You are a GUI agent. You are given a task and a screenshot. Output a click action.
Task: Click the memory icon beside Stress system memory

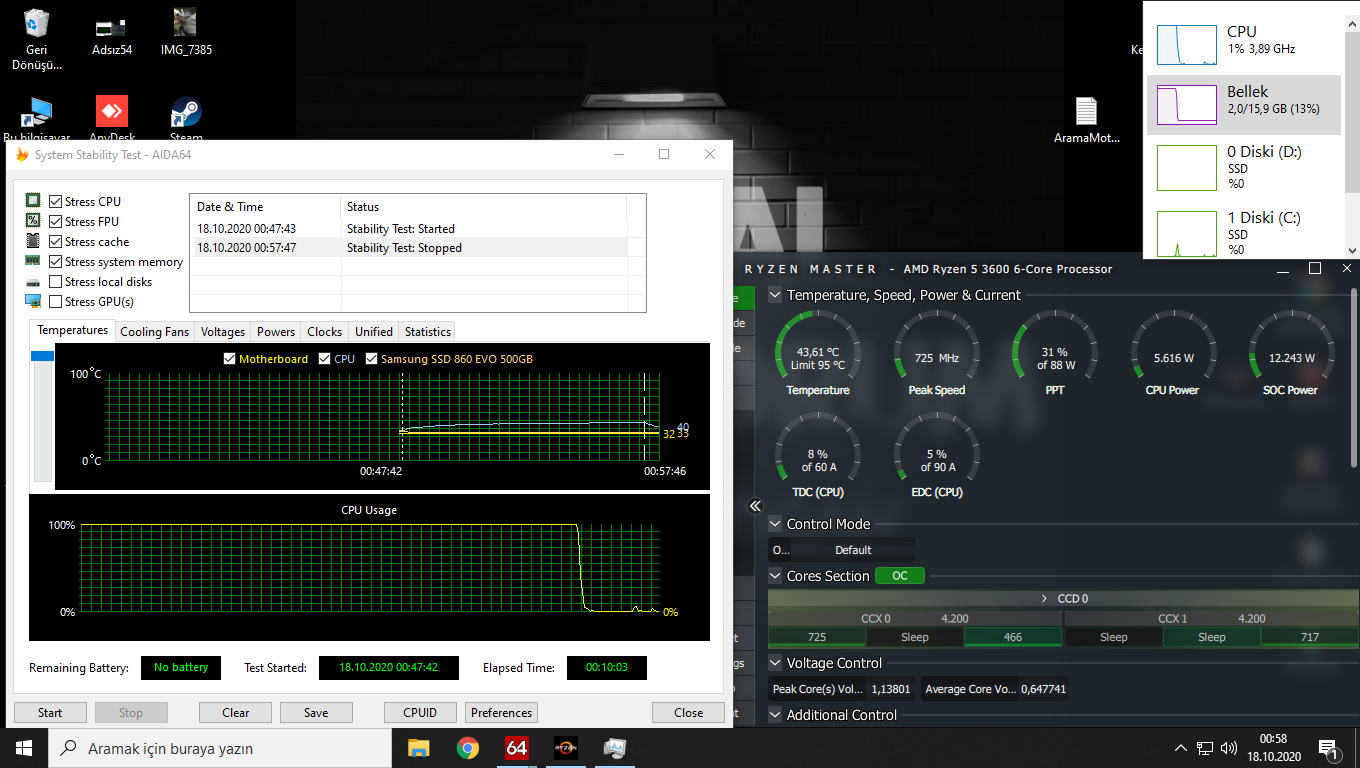(x=33, y=261)
